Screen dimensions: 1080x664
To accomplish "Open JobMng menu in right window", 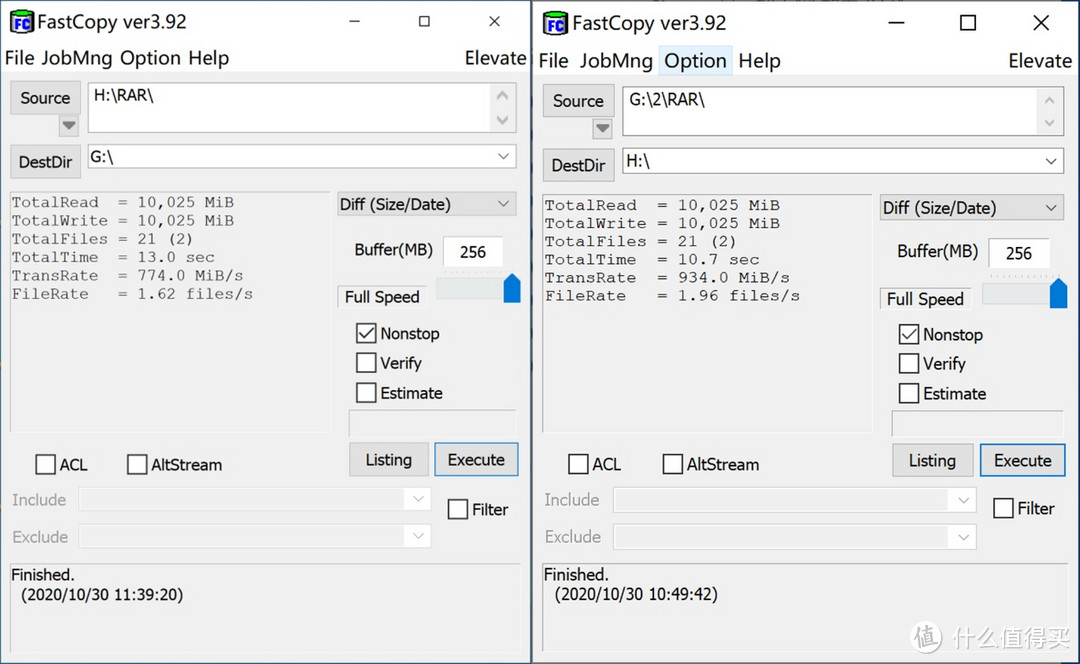I will point(616,61).
